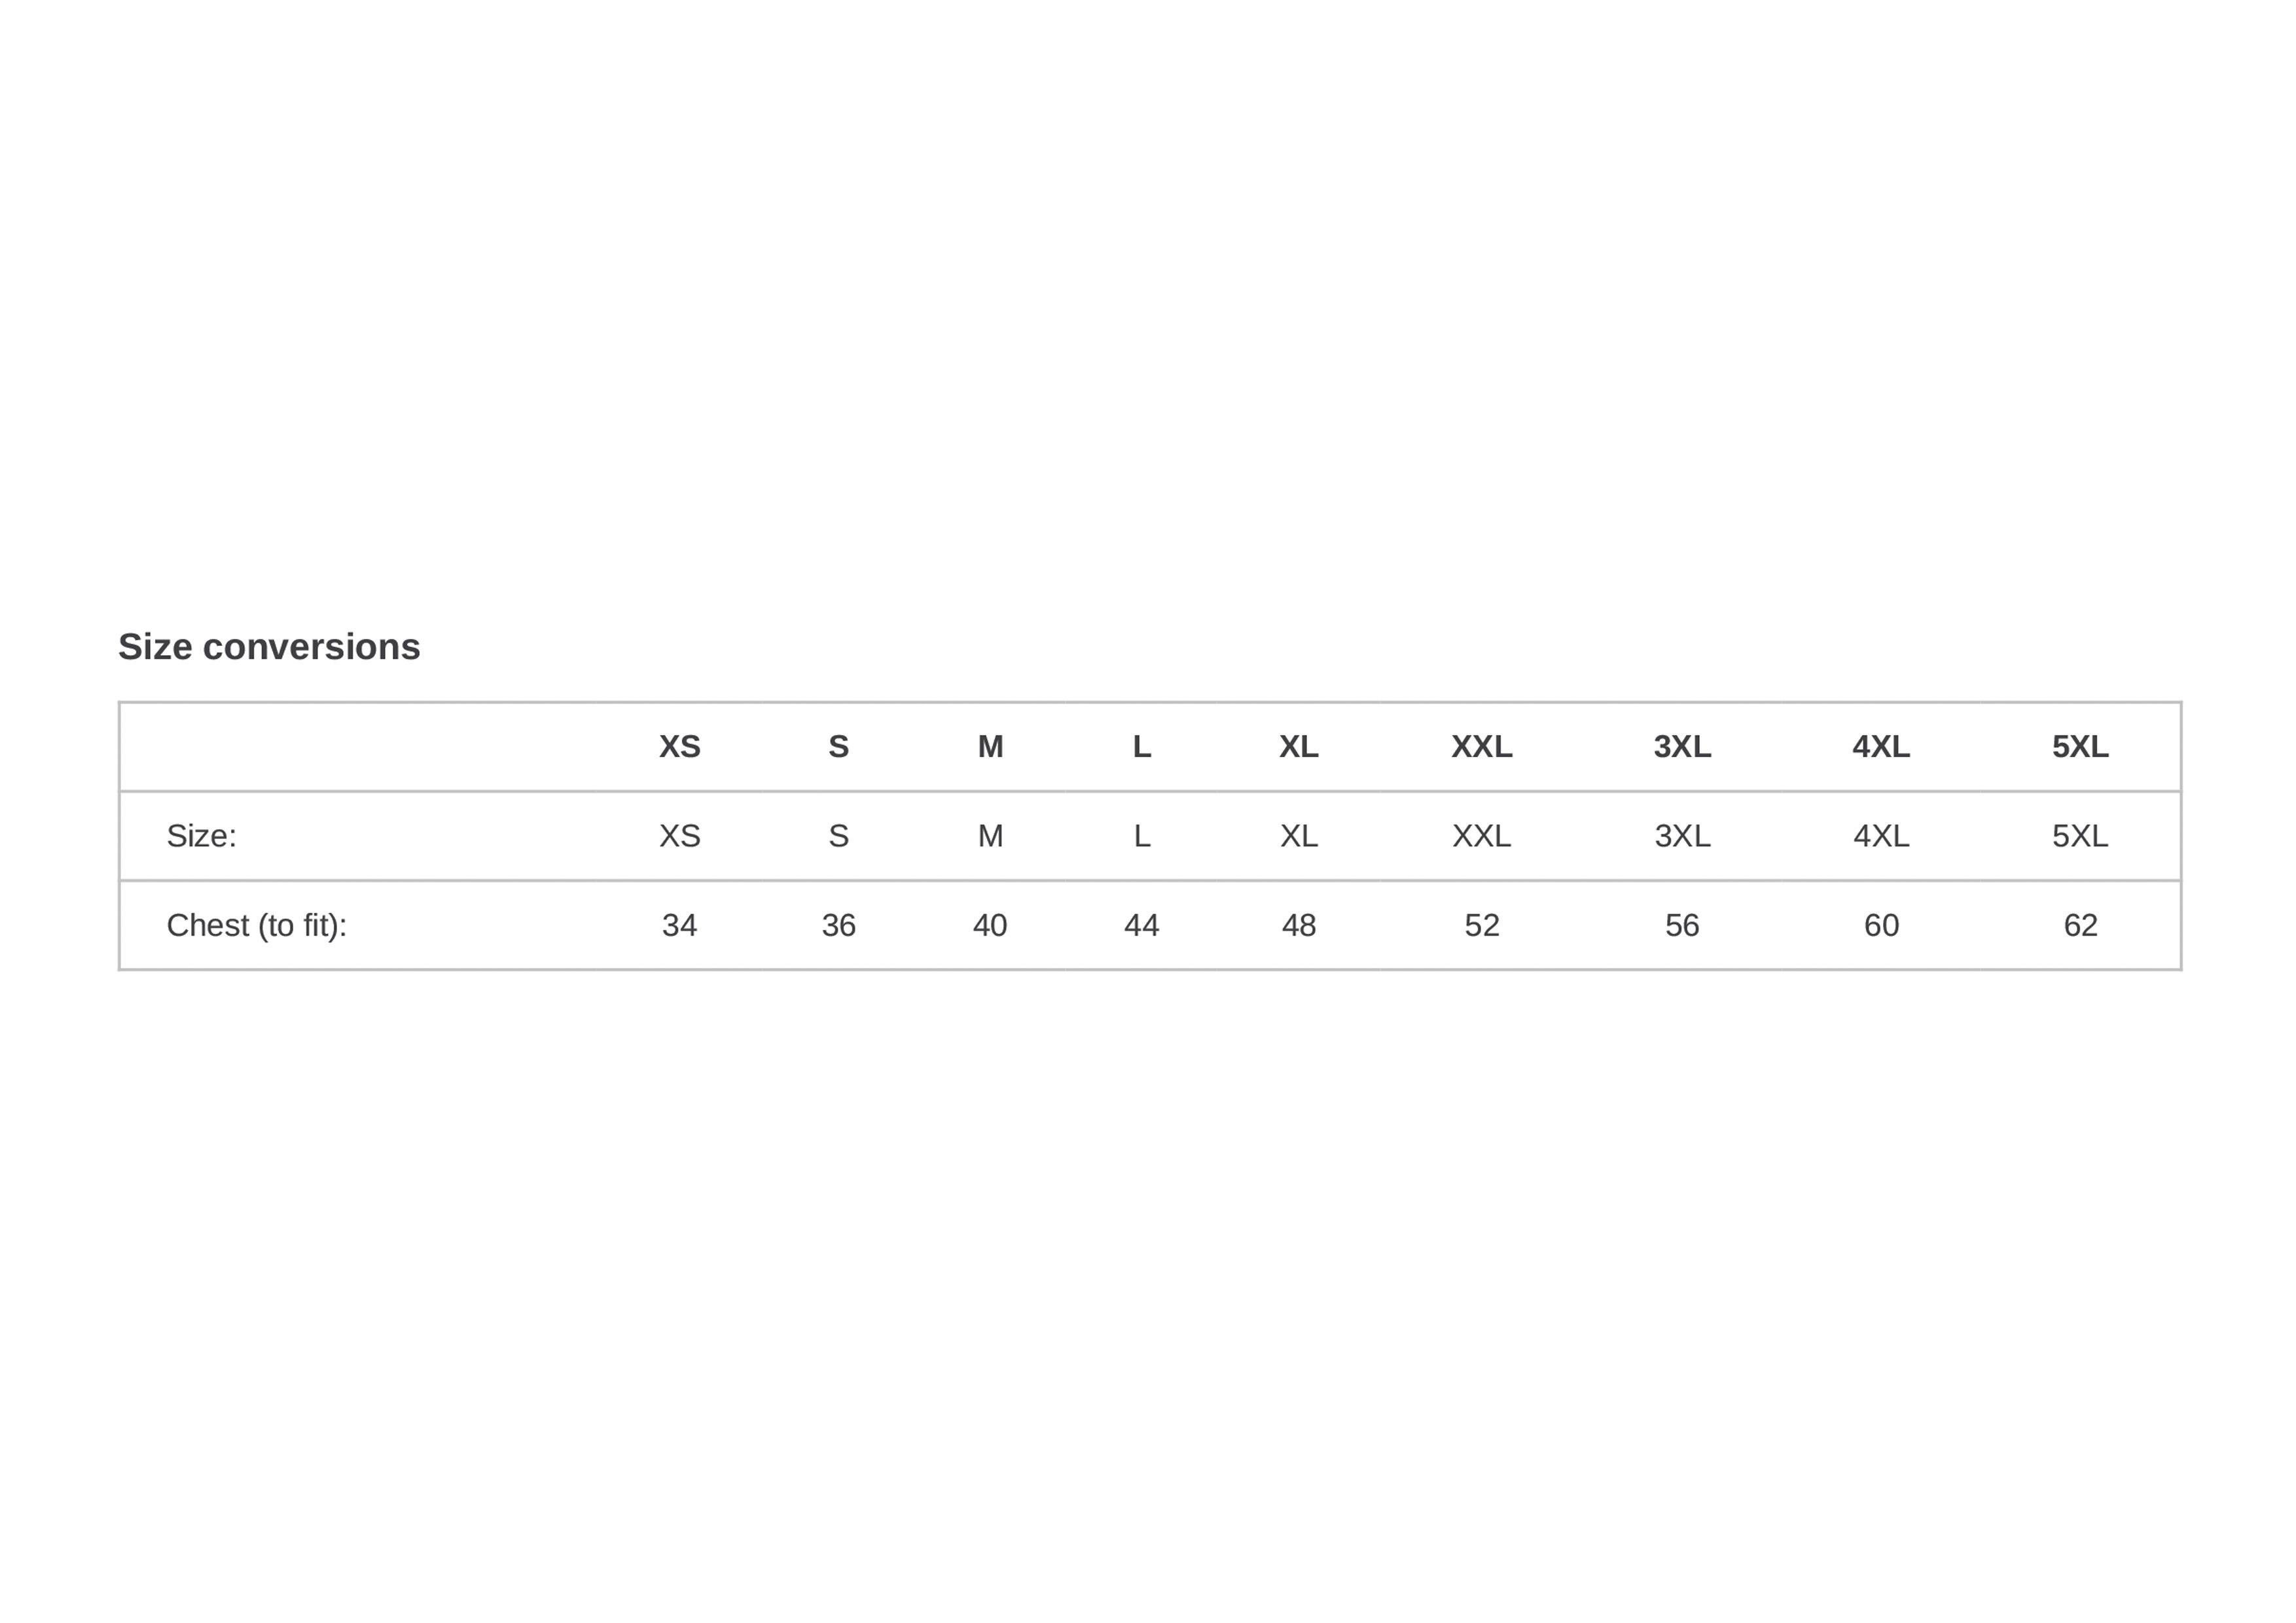The height and width of the screenshot is (1623, 2296).
Task: Click chest value 52
Action: (x=1481, y=925)
